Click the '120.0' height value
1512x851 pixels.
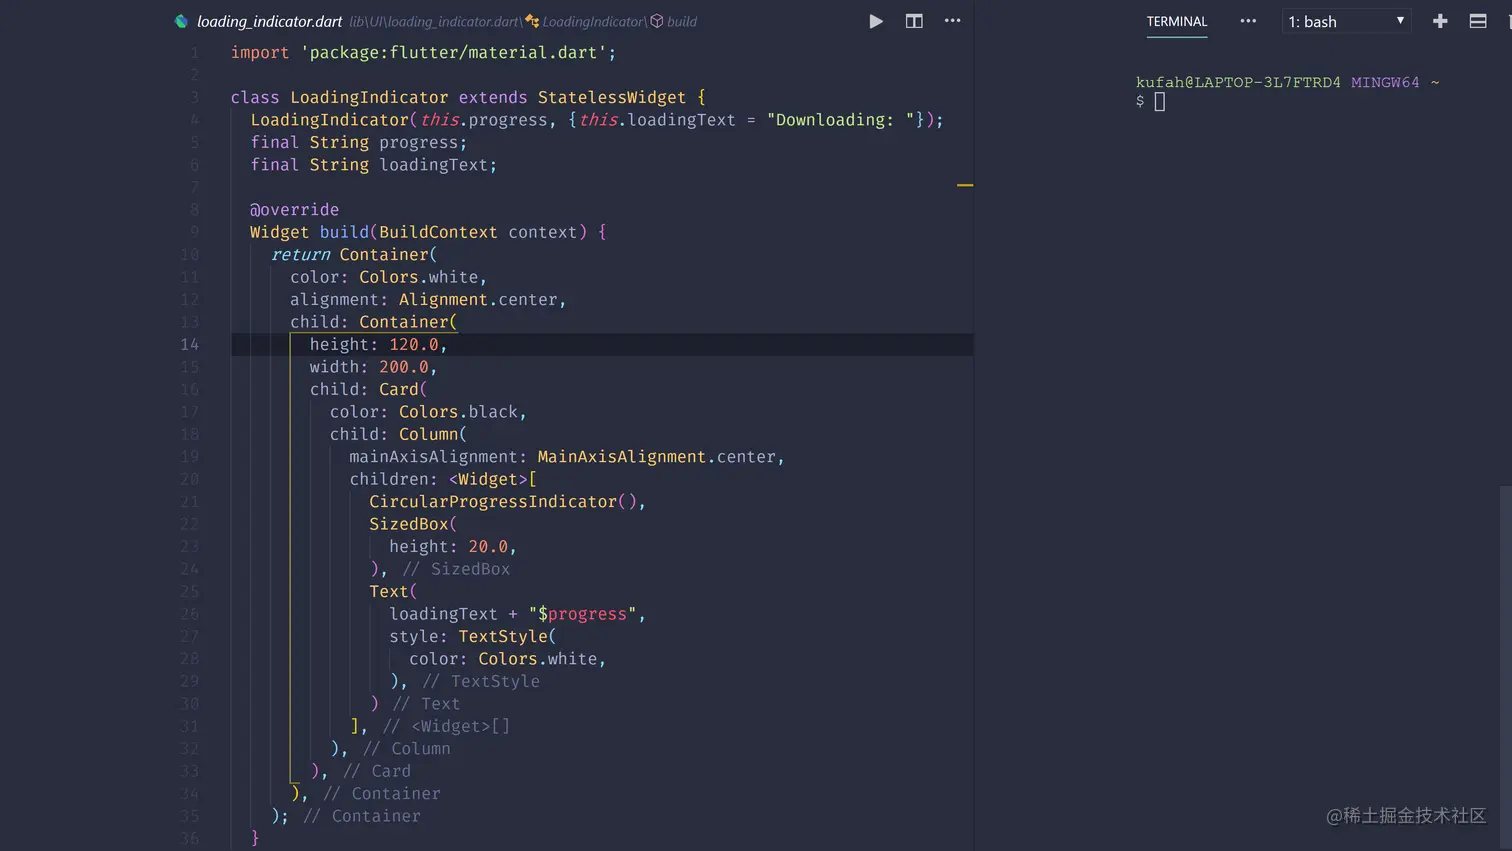414,344
